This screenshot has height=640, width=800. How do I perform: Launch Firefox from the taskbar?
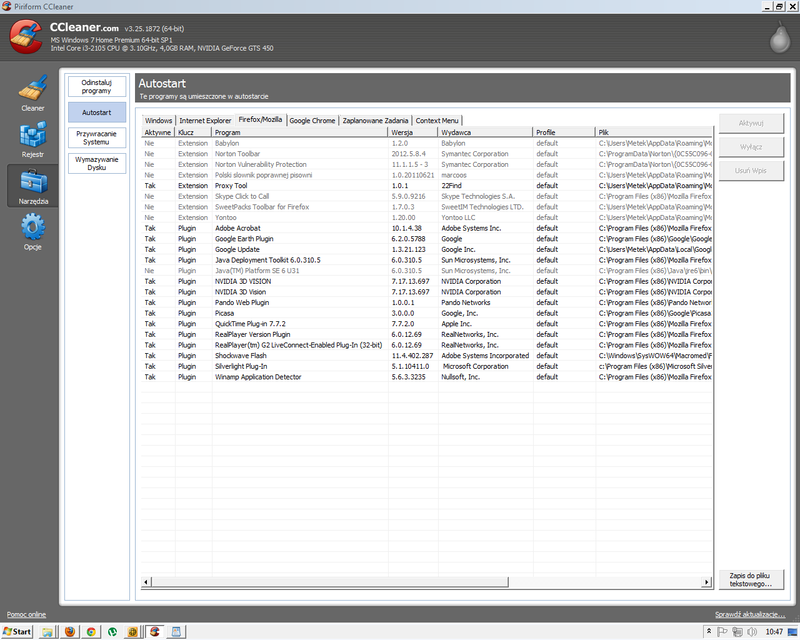(x=69, y=632)
